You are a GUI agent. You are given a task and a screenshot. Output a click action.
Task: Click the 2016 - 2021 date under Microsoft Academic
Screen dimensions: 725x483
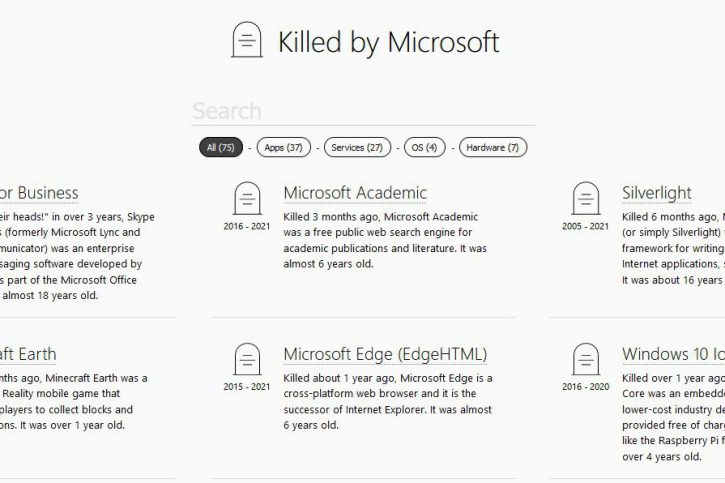[x=247, y=226]
